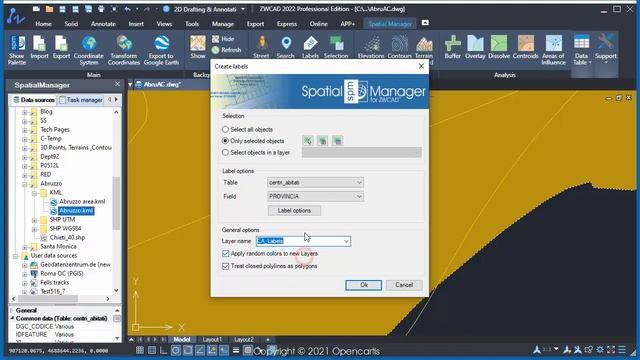Click the Export ribbon icon
640x360 pixels.
click(x=61, y=47)
